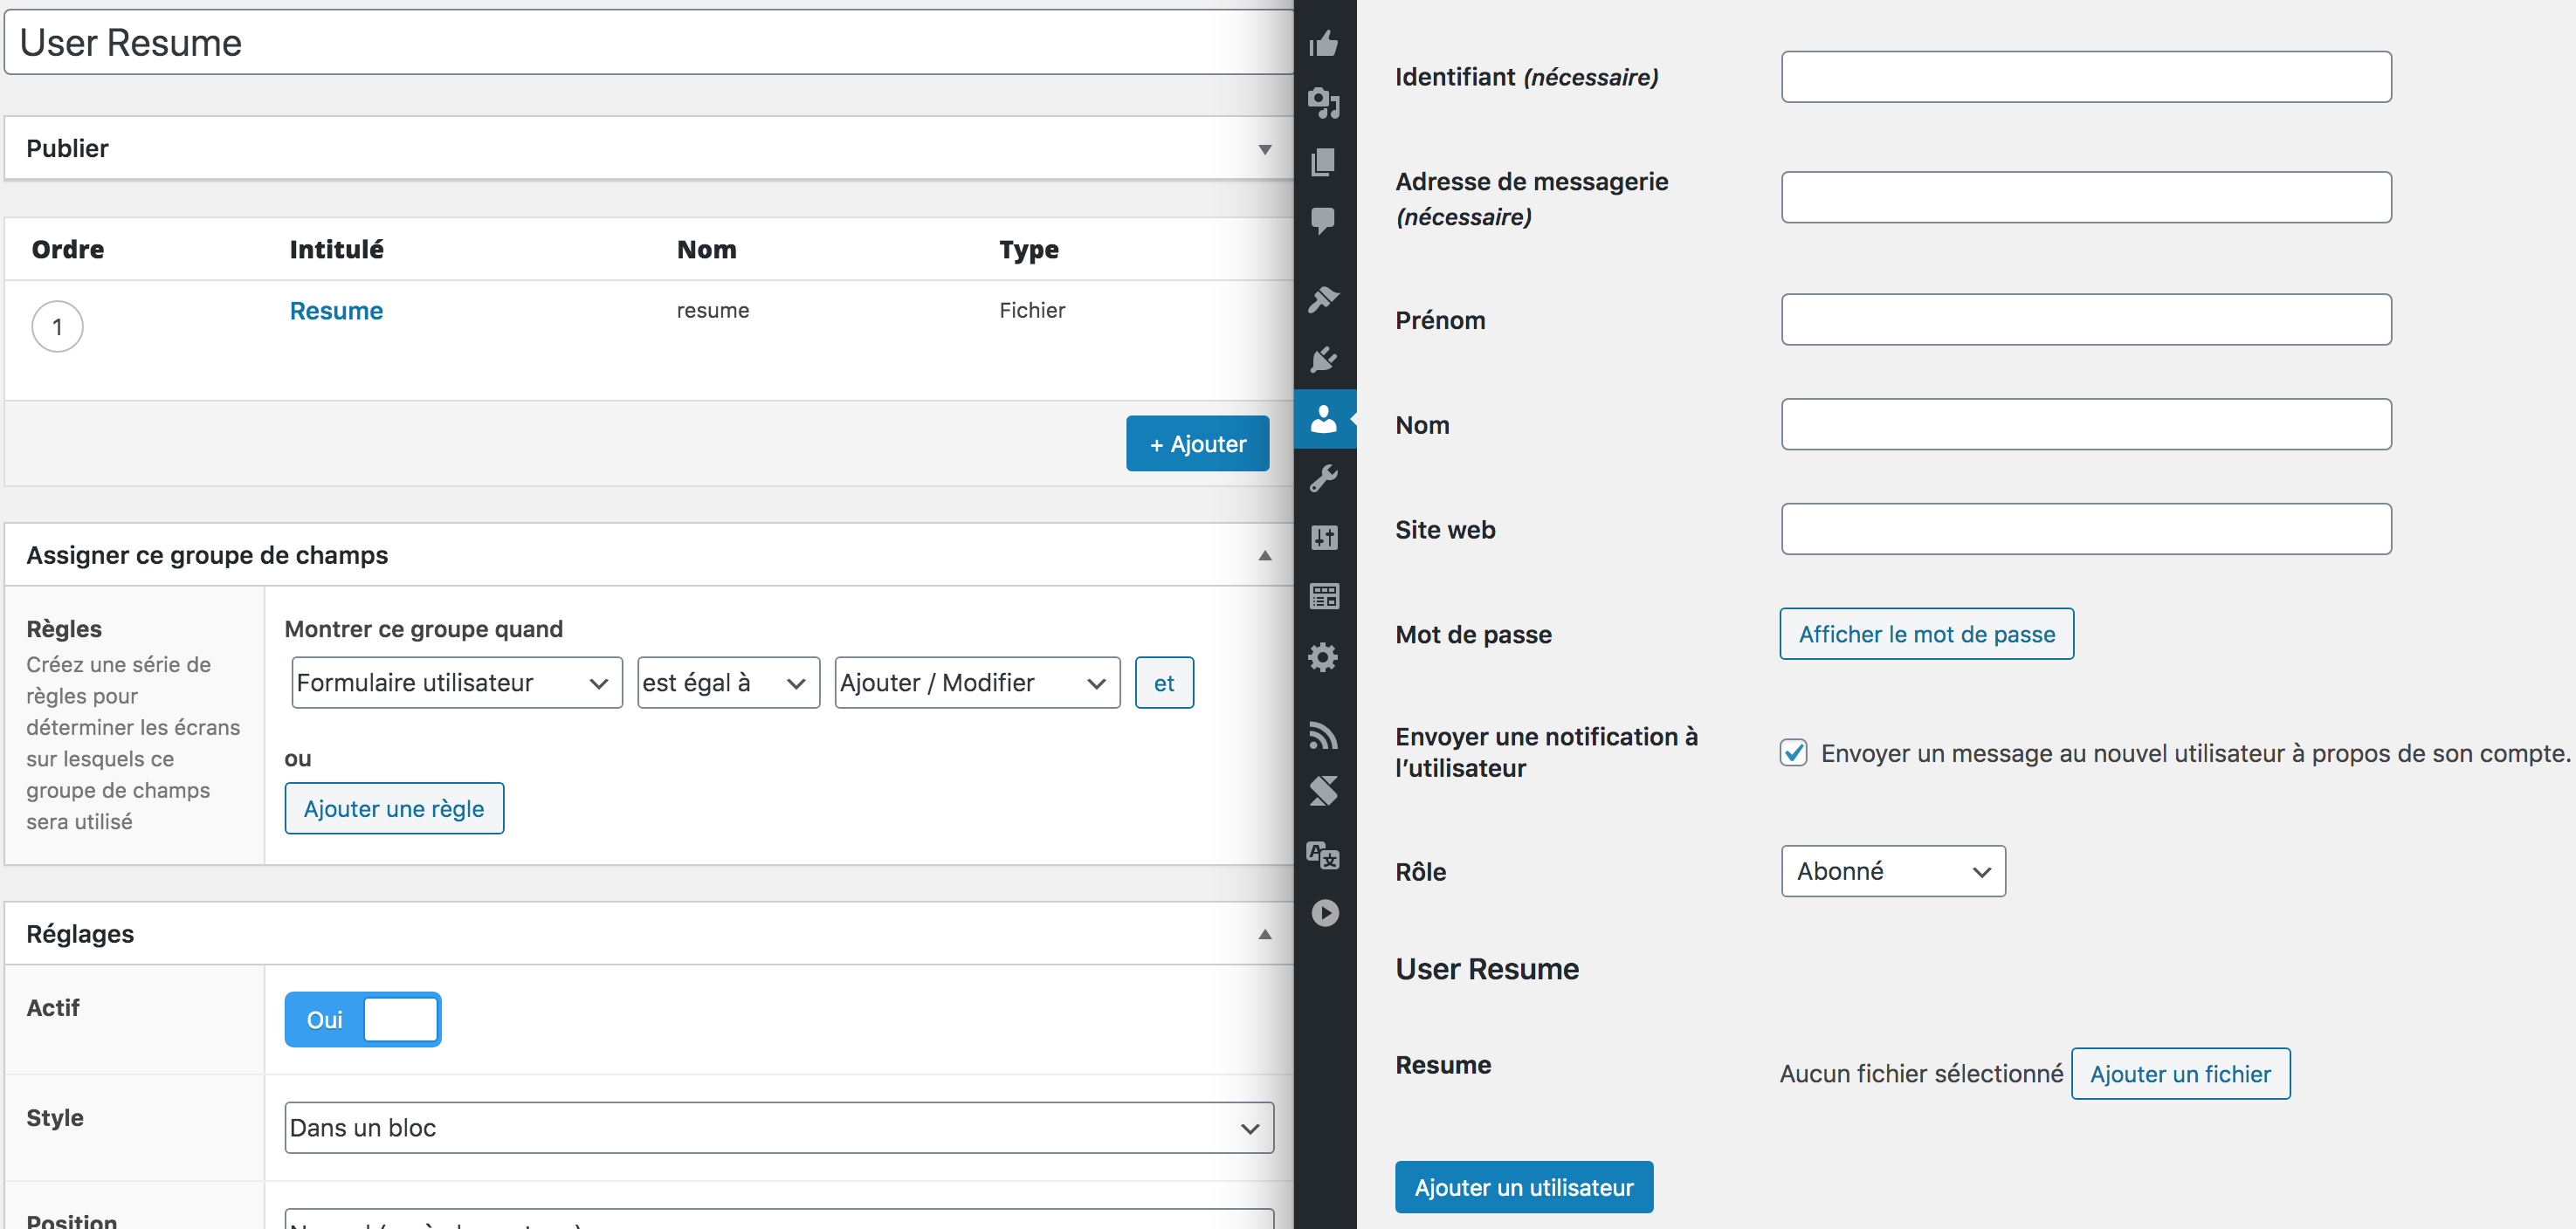This screenshot has width=2576, height=1229.
Task: Open the Users person icon in sidebar
Action: point(1324,418)
